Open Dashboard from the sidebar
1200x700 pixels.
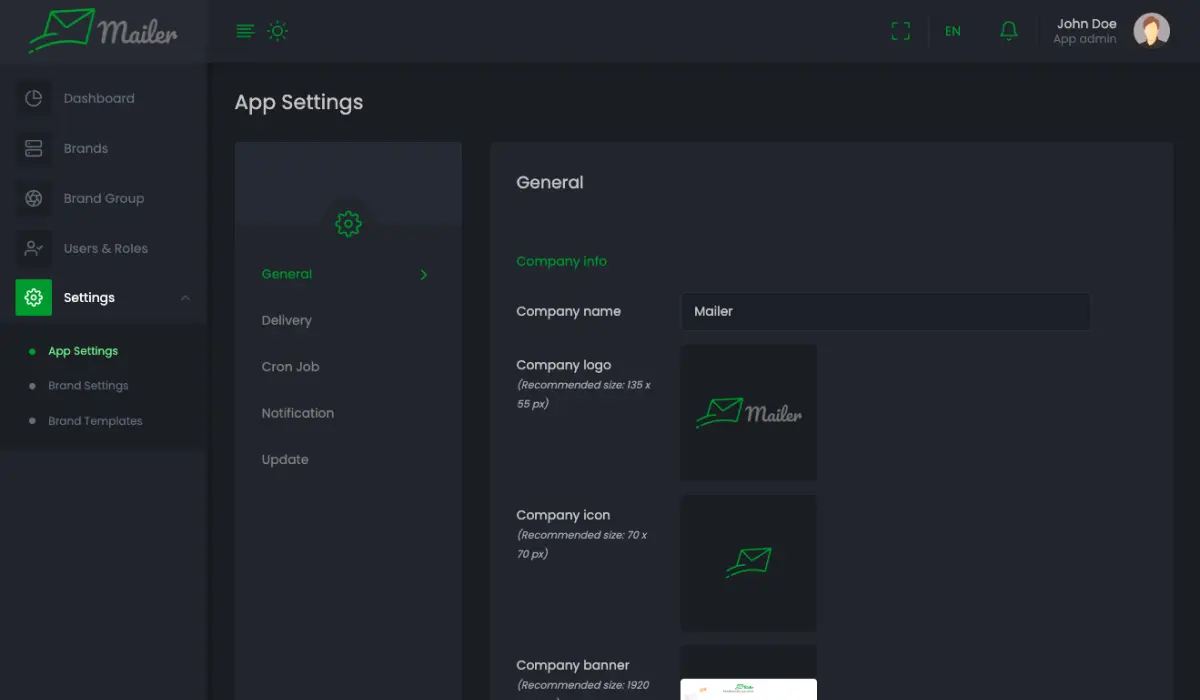[99, 98]
